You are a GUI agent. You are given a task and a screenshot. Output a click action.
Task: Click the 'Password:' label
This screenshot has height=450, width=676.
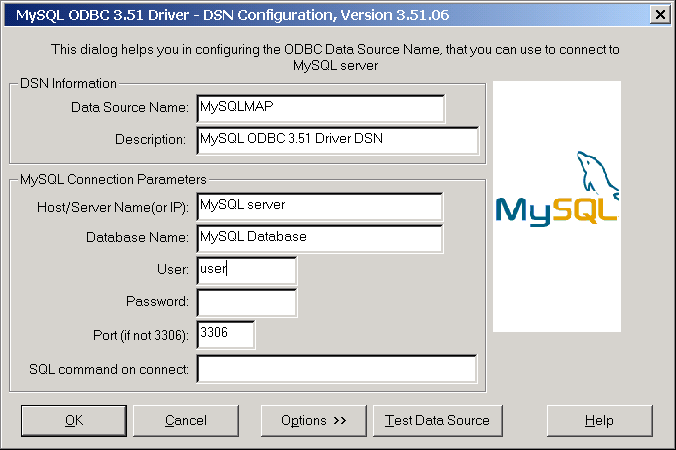click(x=157, y=301)
